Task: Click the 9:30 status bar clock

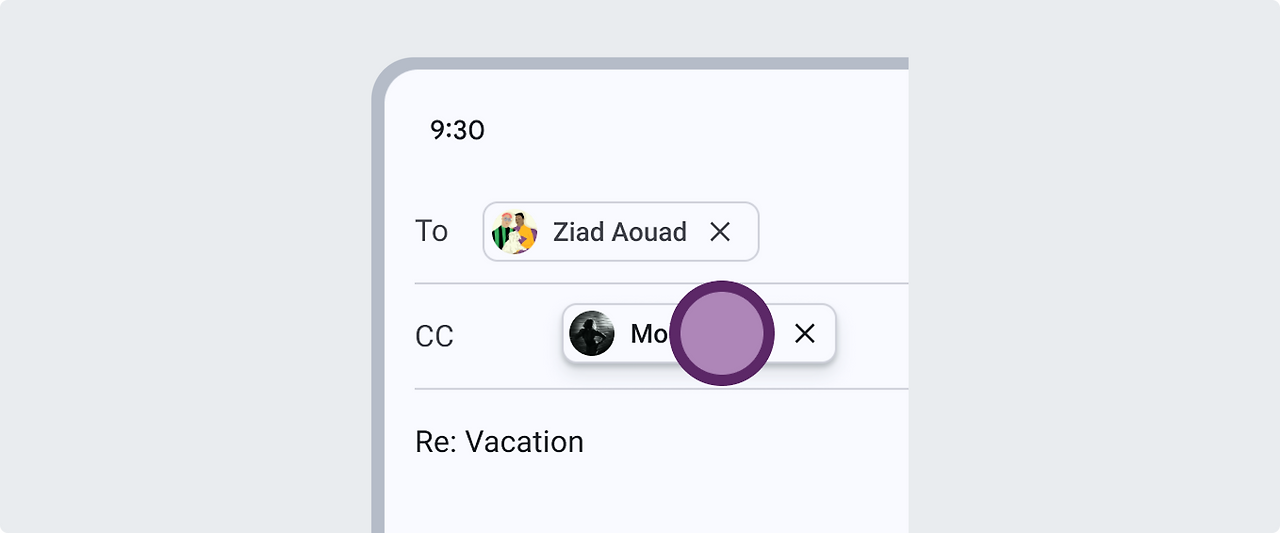Action: (457, 130)
